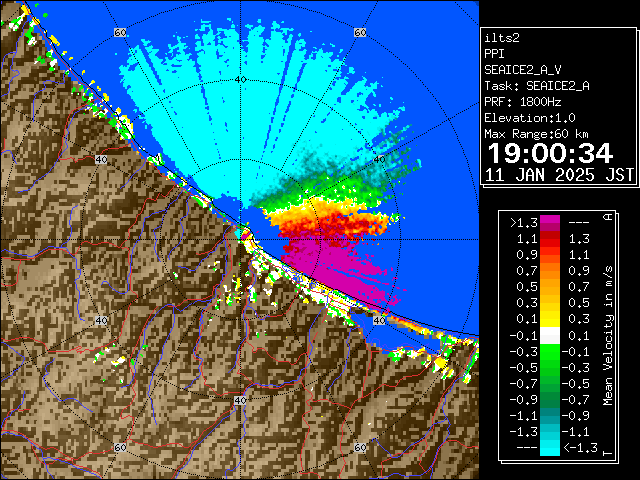Click the radar site name "ilts2"
The height and width of the screenshot is (480, 640).
502,38
